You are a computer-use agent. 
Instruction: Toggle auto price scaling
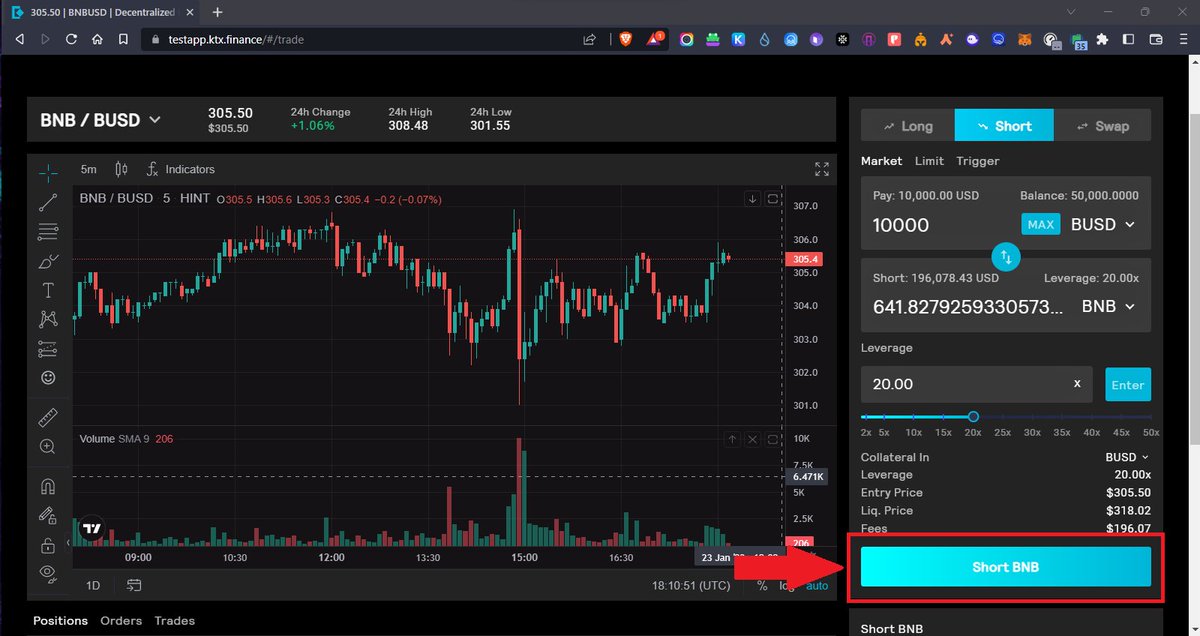pos(817,585)
